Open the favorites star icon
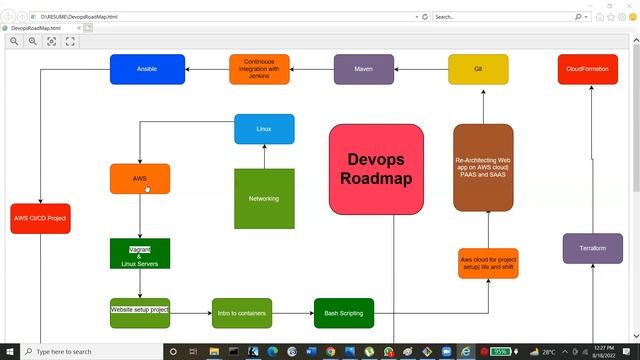 pos(611,17)
